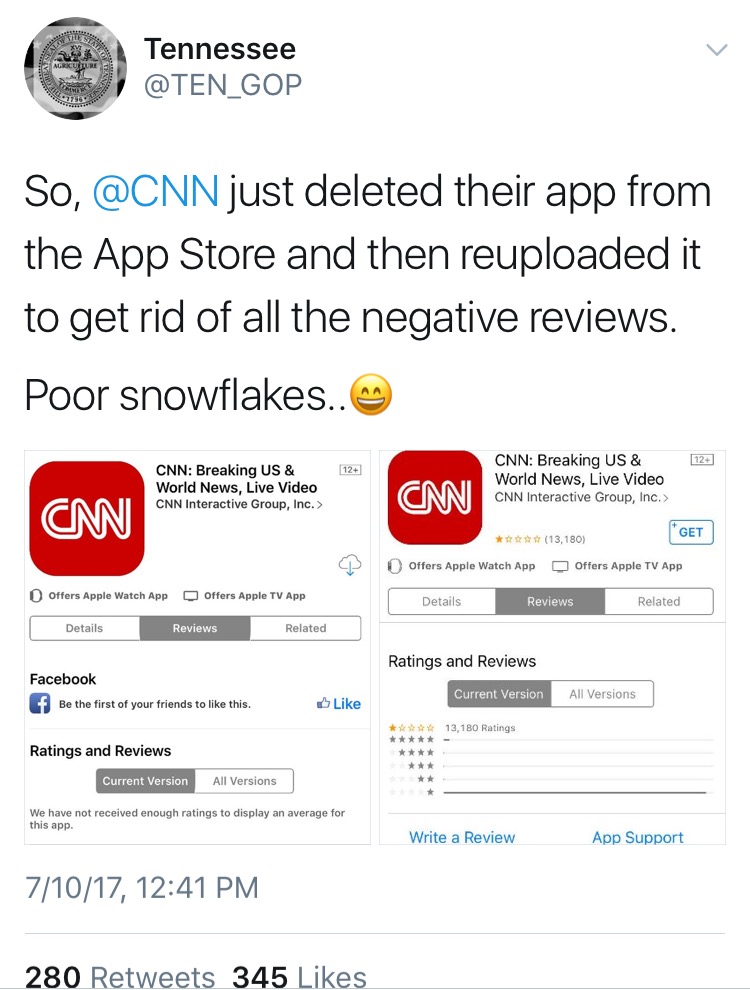This screenshot has height=990, width=750.
Task: Expand CNN Interactive Group developer chevron right
Action: click(665, 498)
